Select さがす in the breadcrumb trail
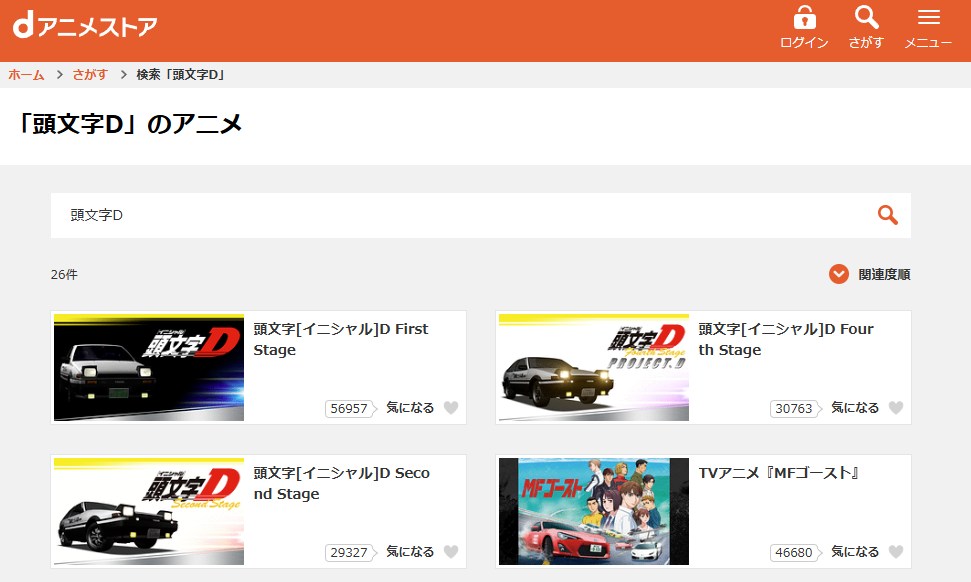This screenshot has width=971, height=582. coord(89,74)
